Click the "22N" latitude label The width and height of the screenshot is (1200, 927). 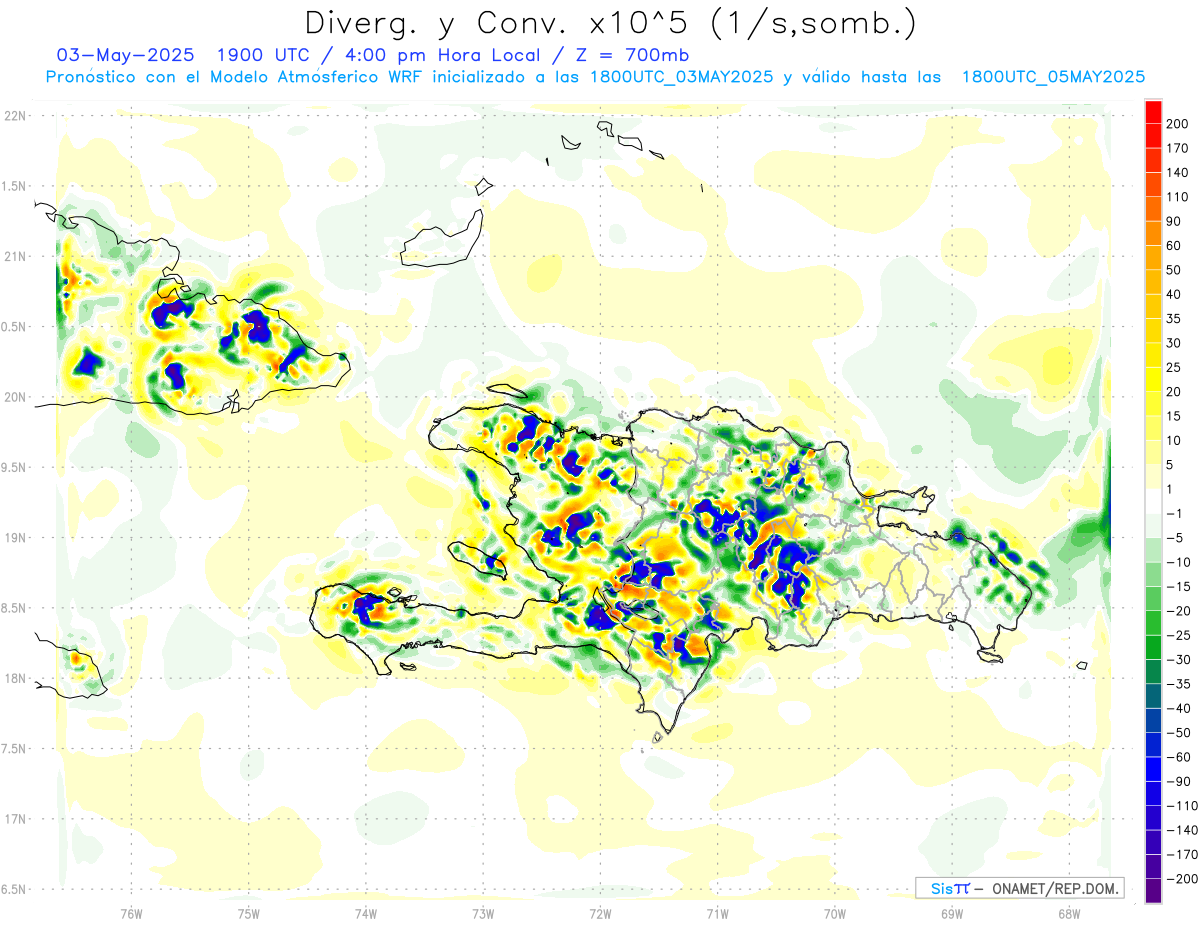pos(15,116)
